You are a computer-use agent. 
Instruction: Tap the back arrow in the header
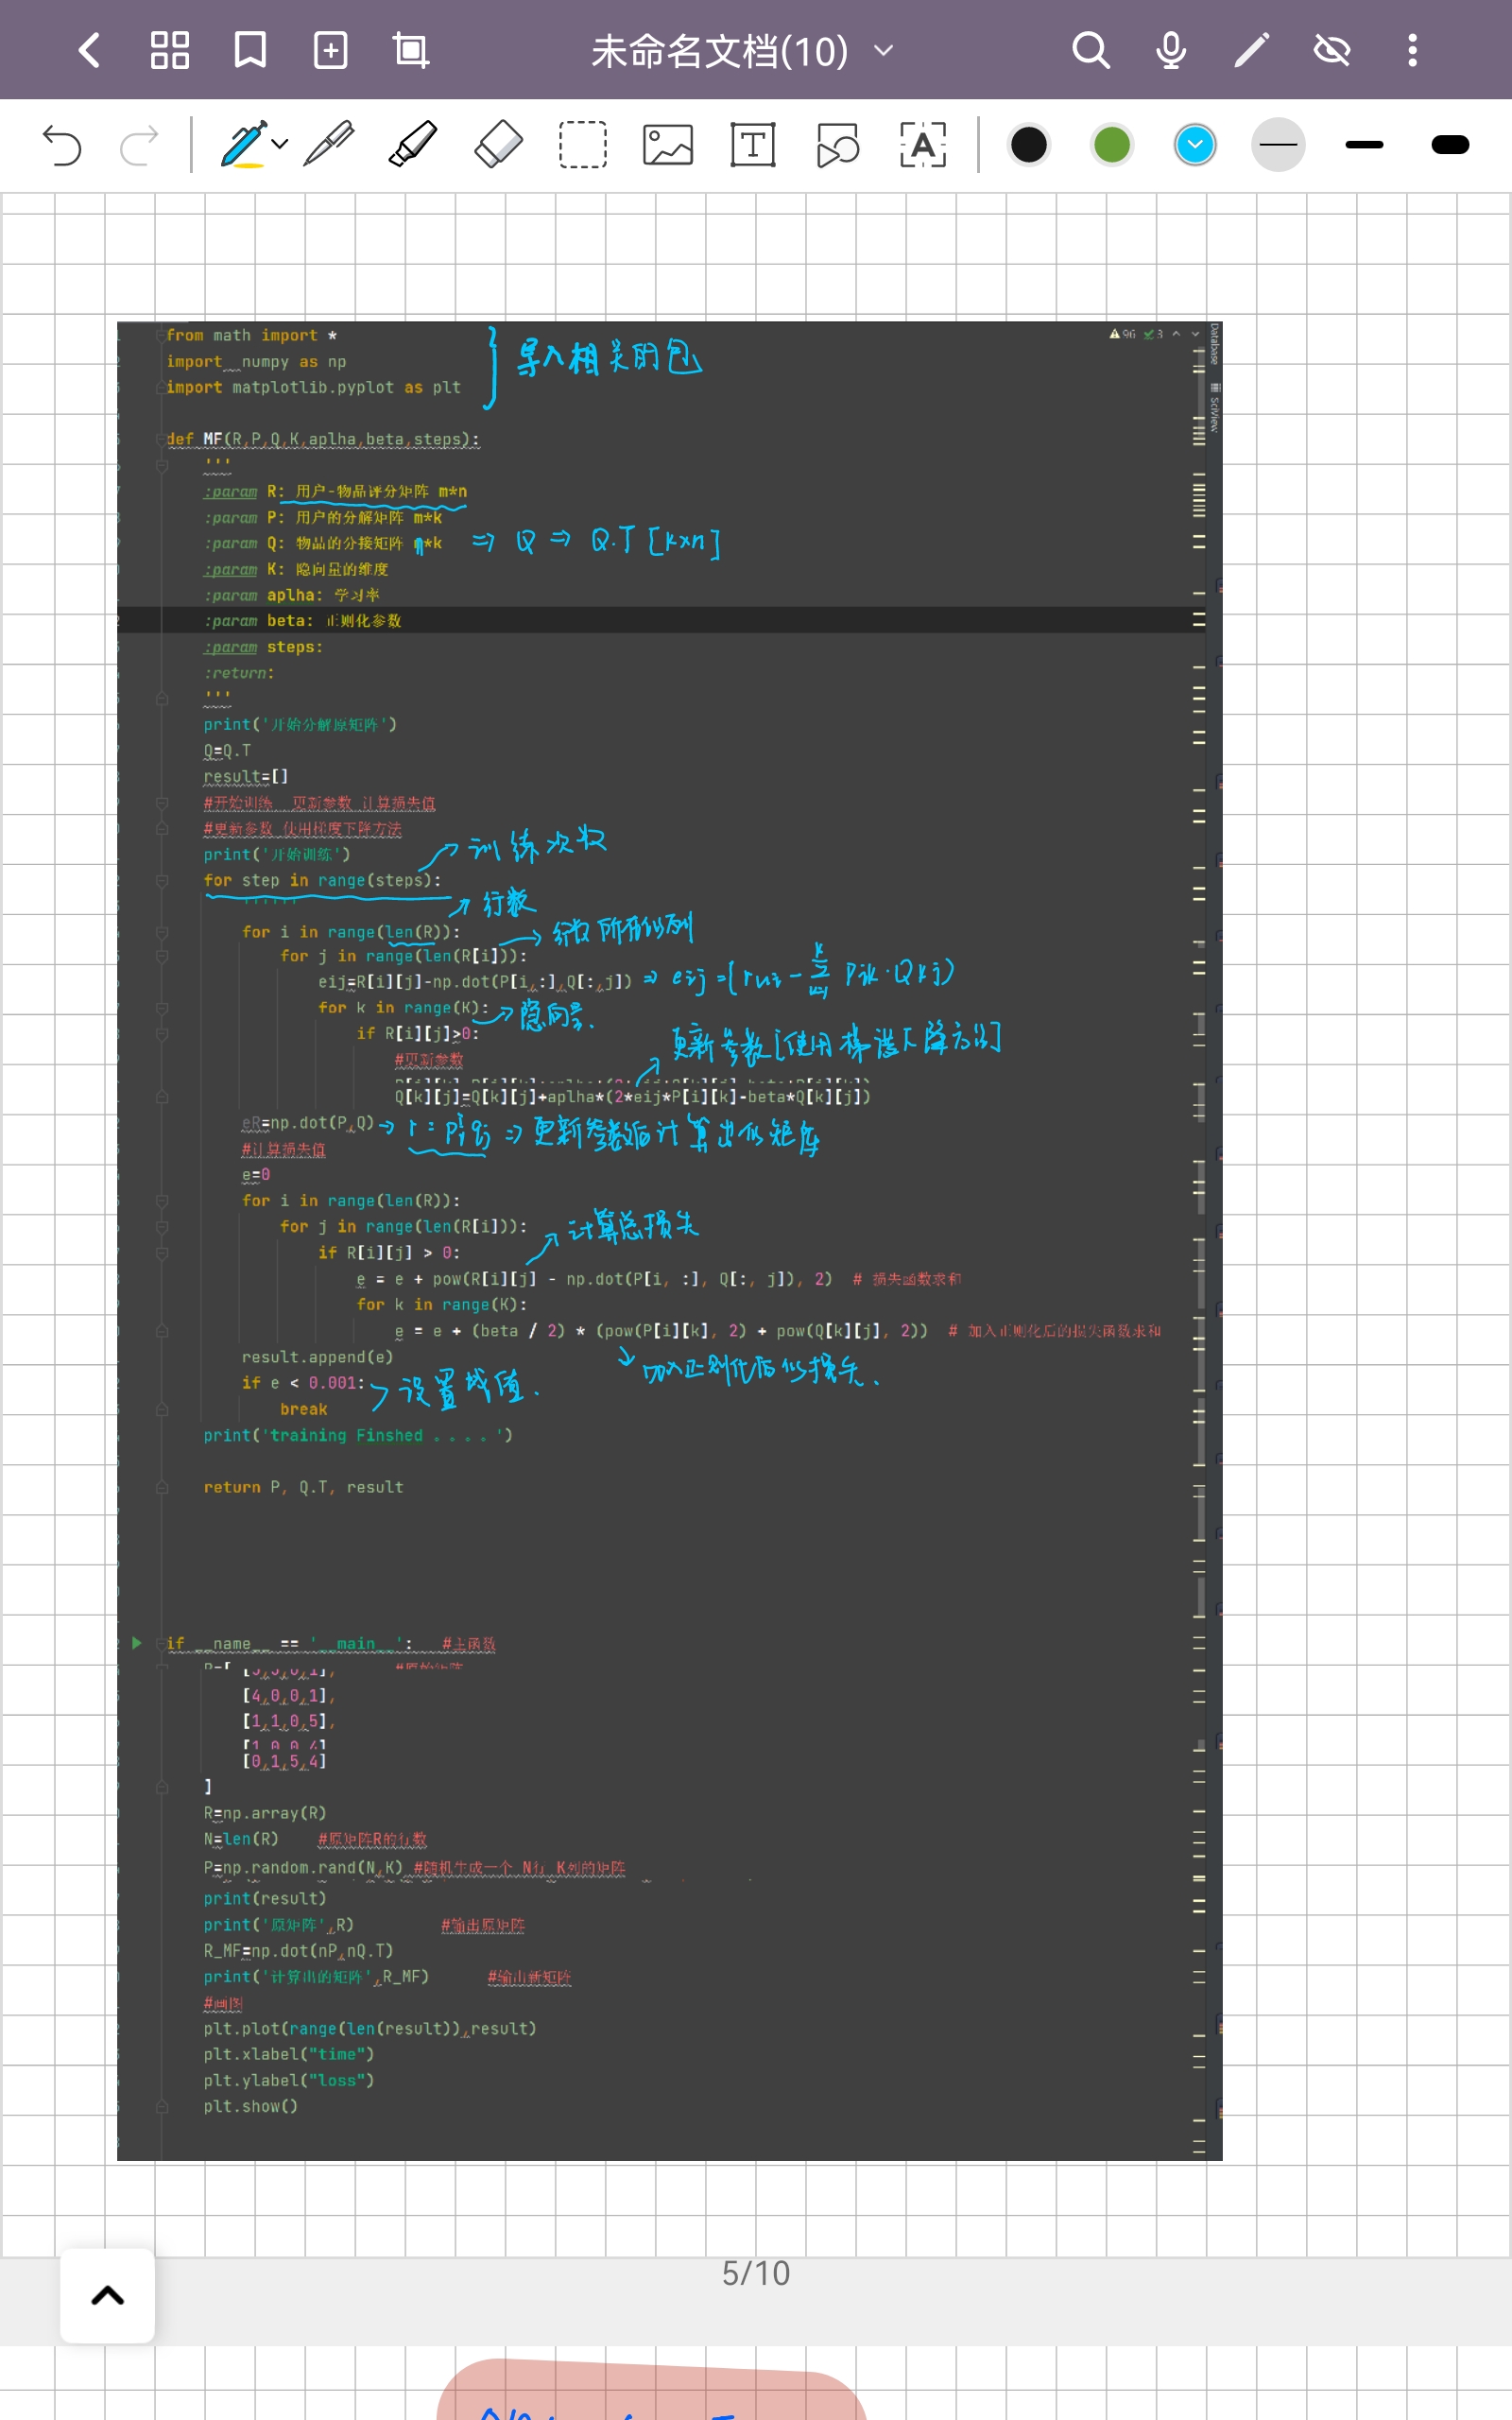point(89,50)
